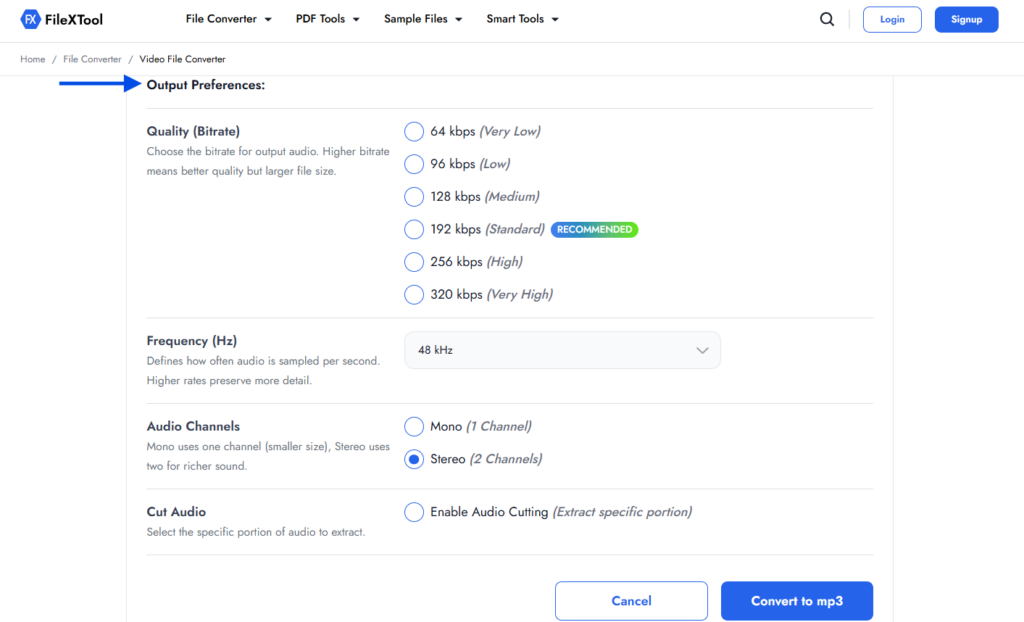Select 128 kbps Medium quality
Viewport: 1024px width, 622px height.
pos(413,196)
